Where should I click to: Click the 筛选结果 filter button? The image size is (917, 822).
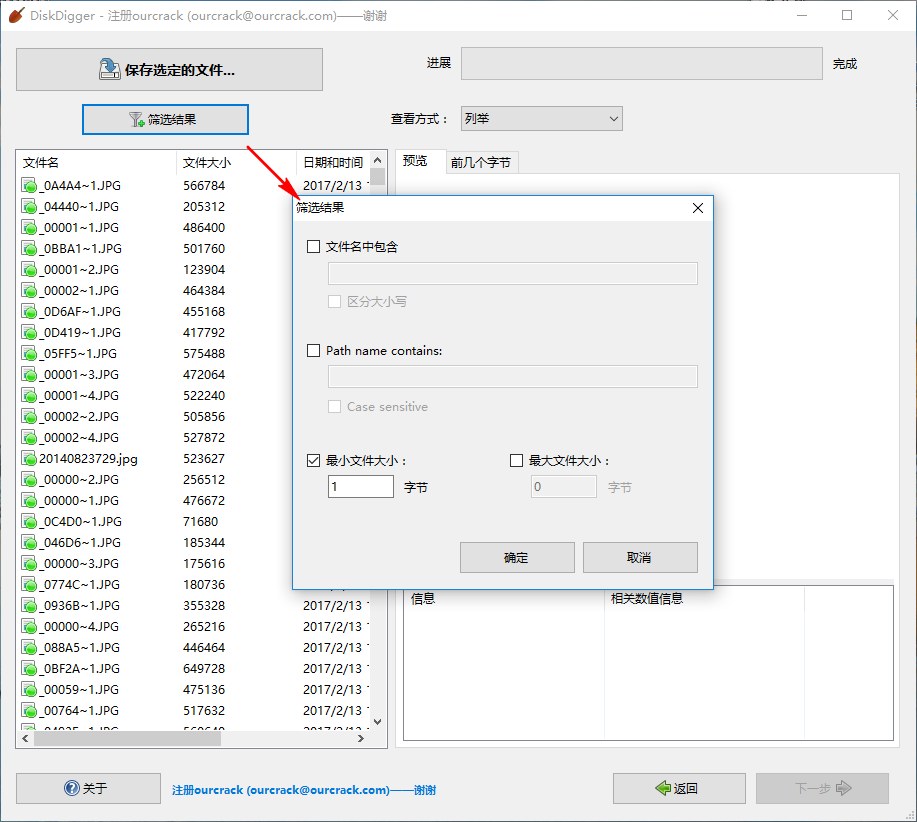(x=165, y=119)
